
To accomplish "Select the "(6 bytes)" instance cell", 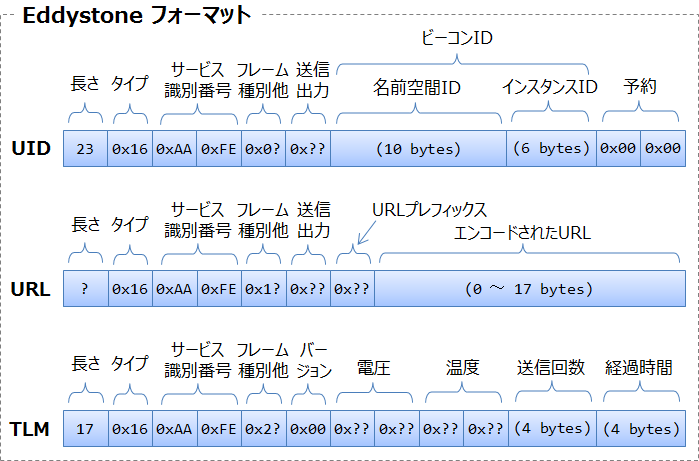I will (551, 148).
